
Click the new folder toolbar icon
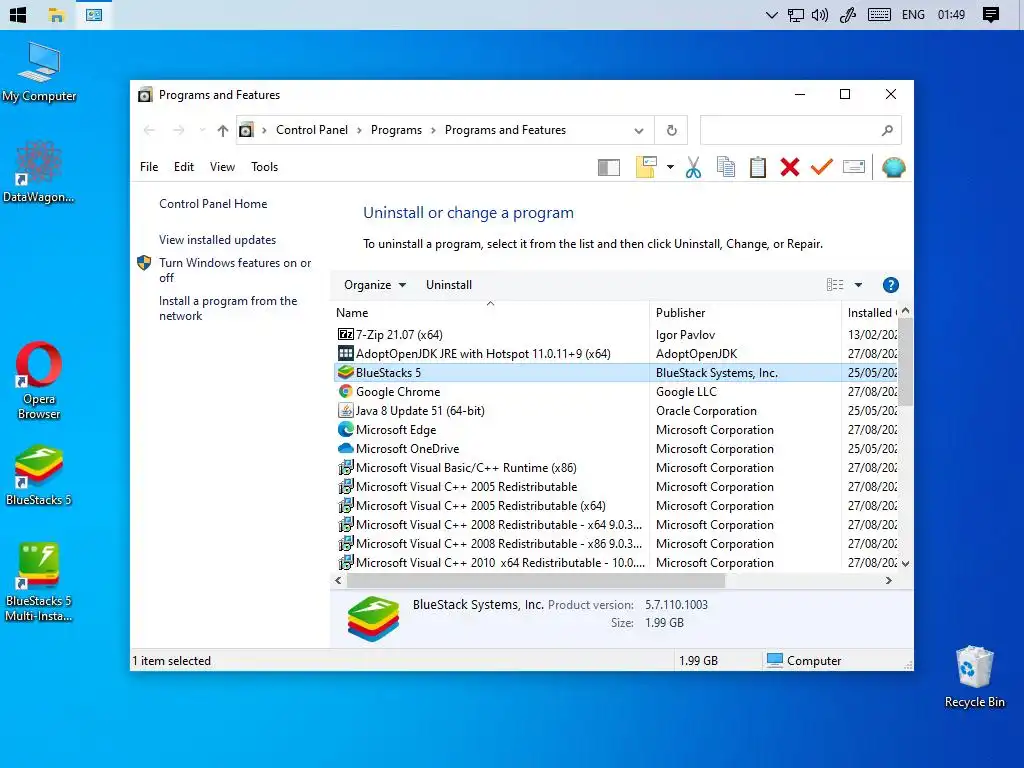pyautogui.click(x=646, y=167)
